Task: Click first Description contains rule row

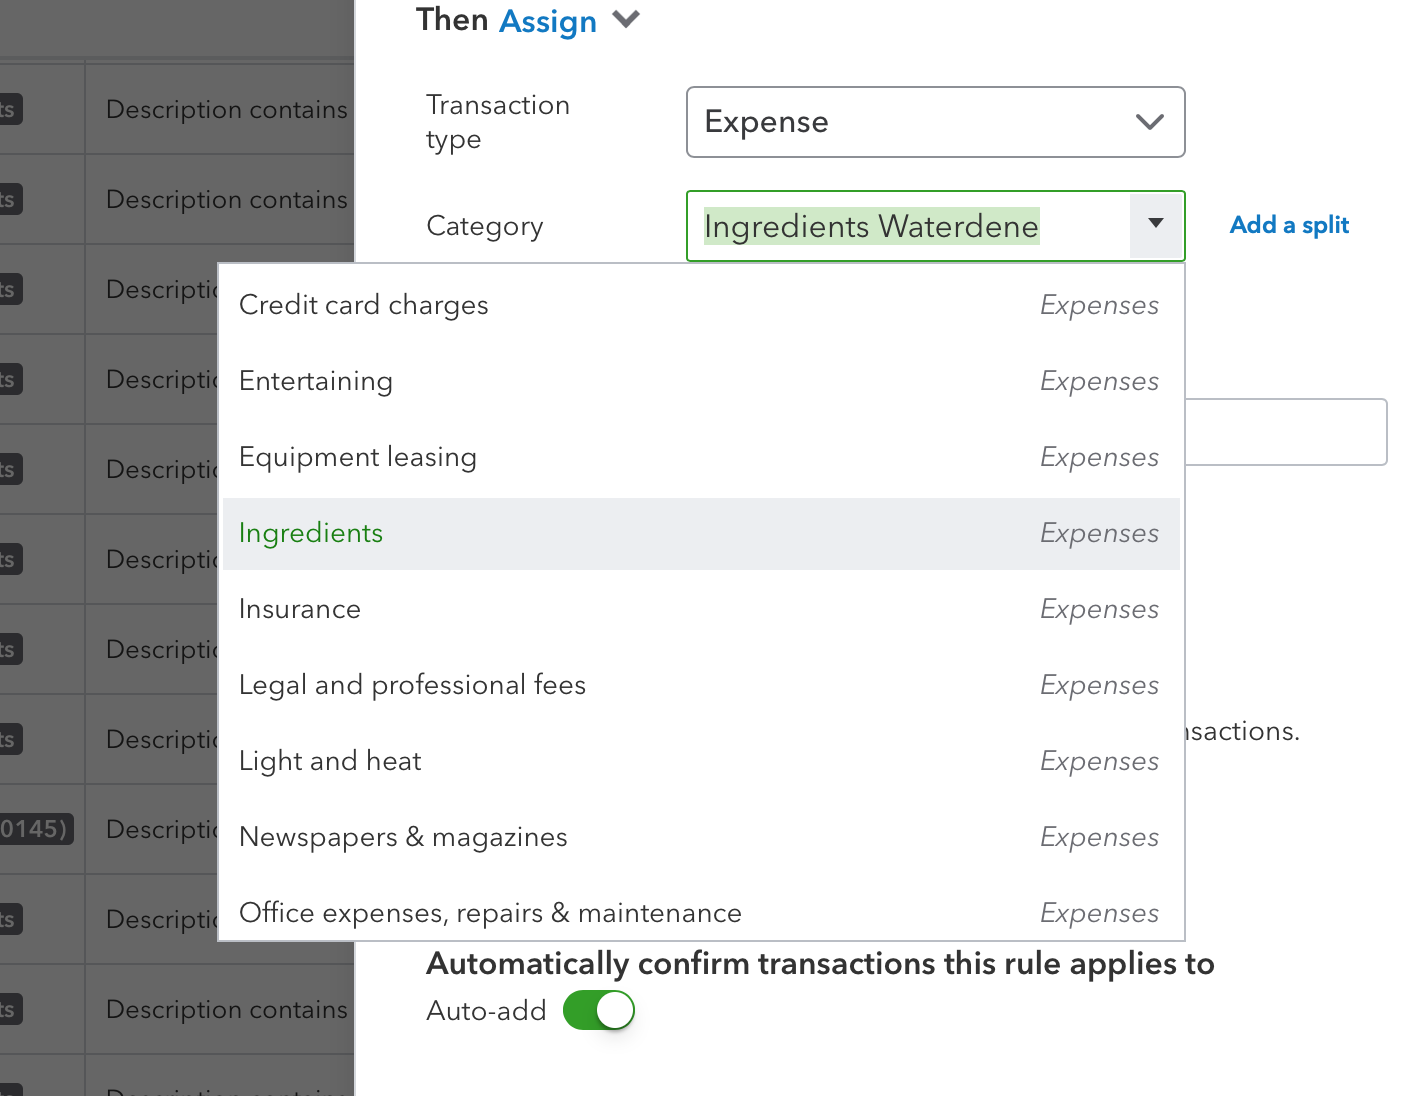Action: tap(226, 110)
